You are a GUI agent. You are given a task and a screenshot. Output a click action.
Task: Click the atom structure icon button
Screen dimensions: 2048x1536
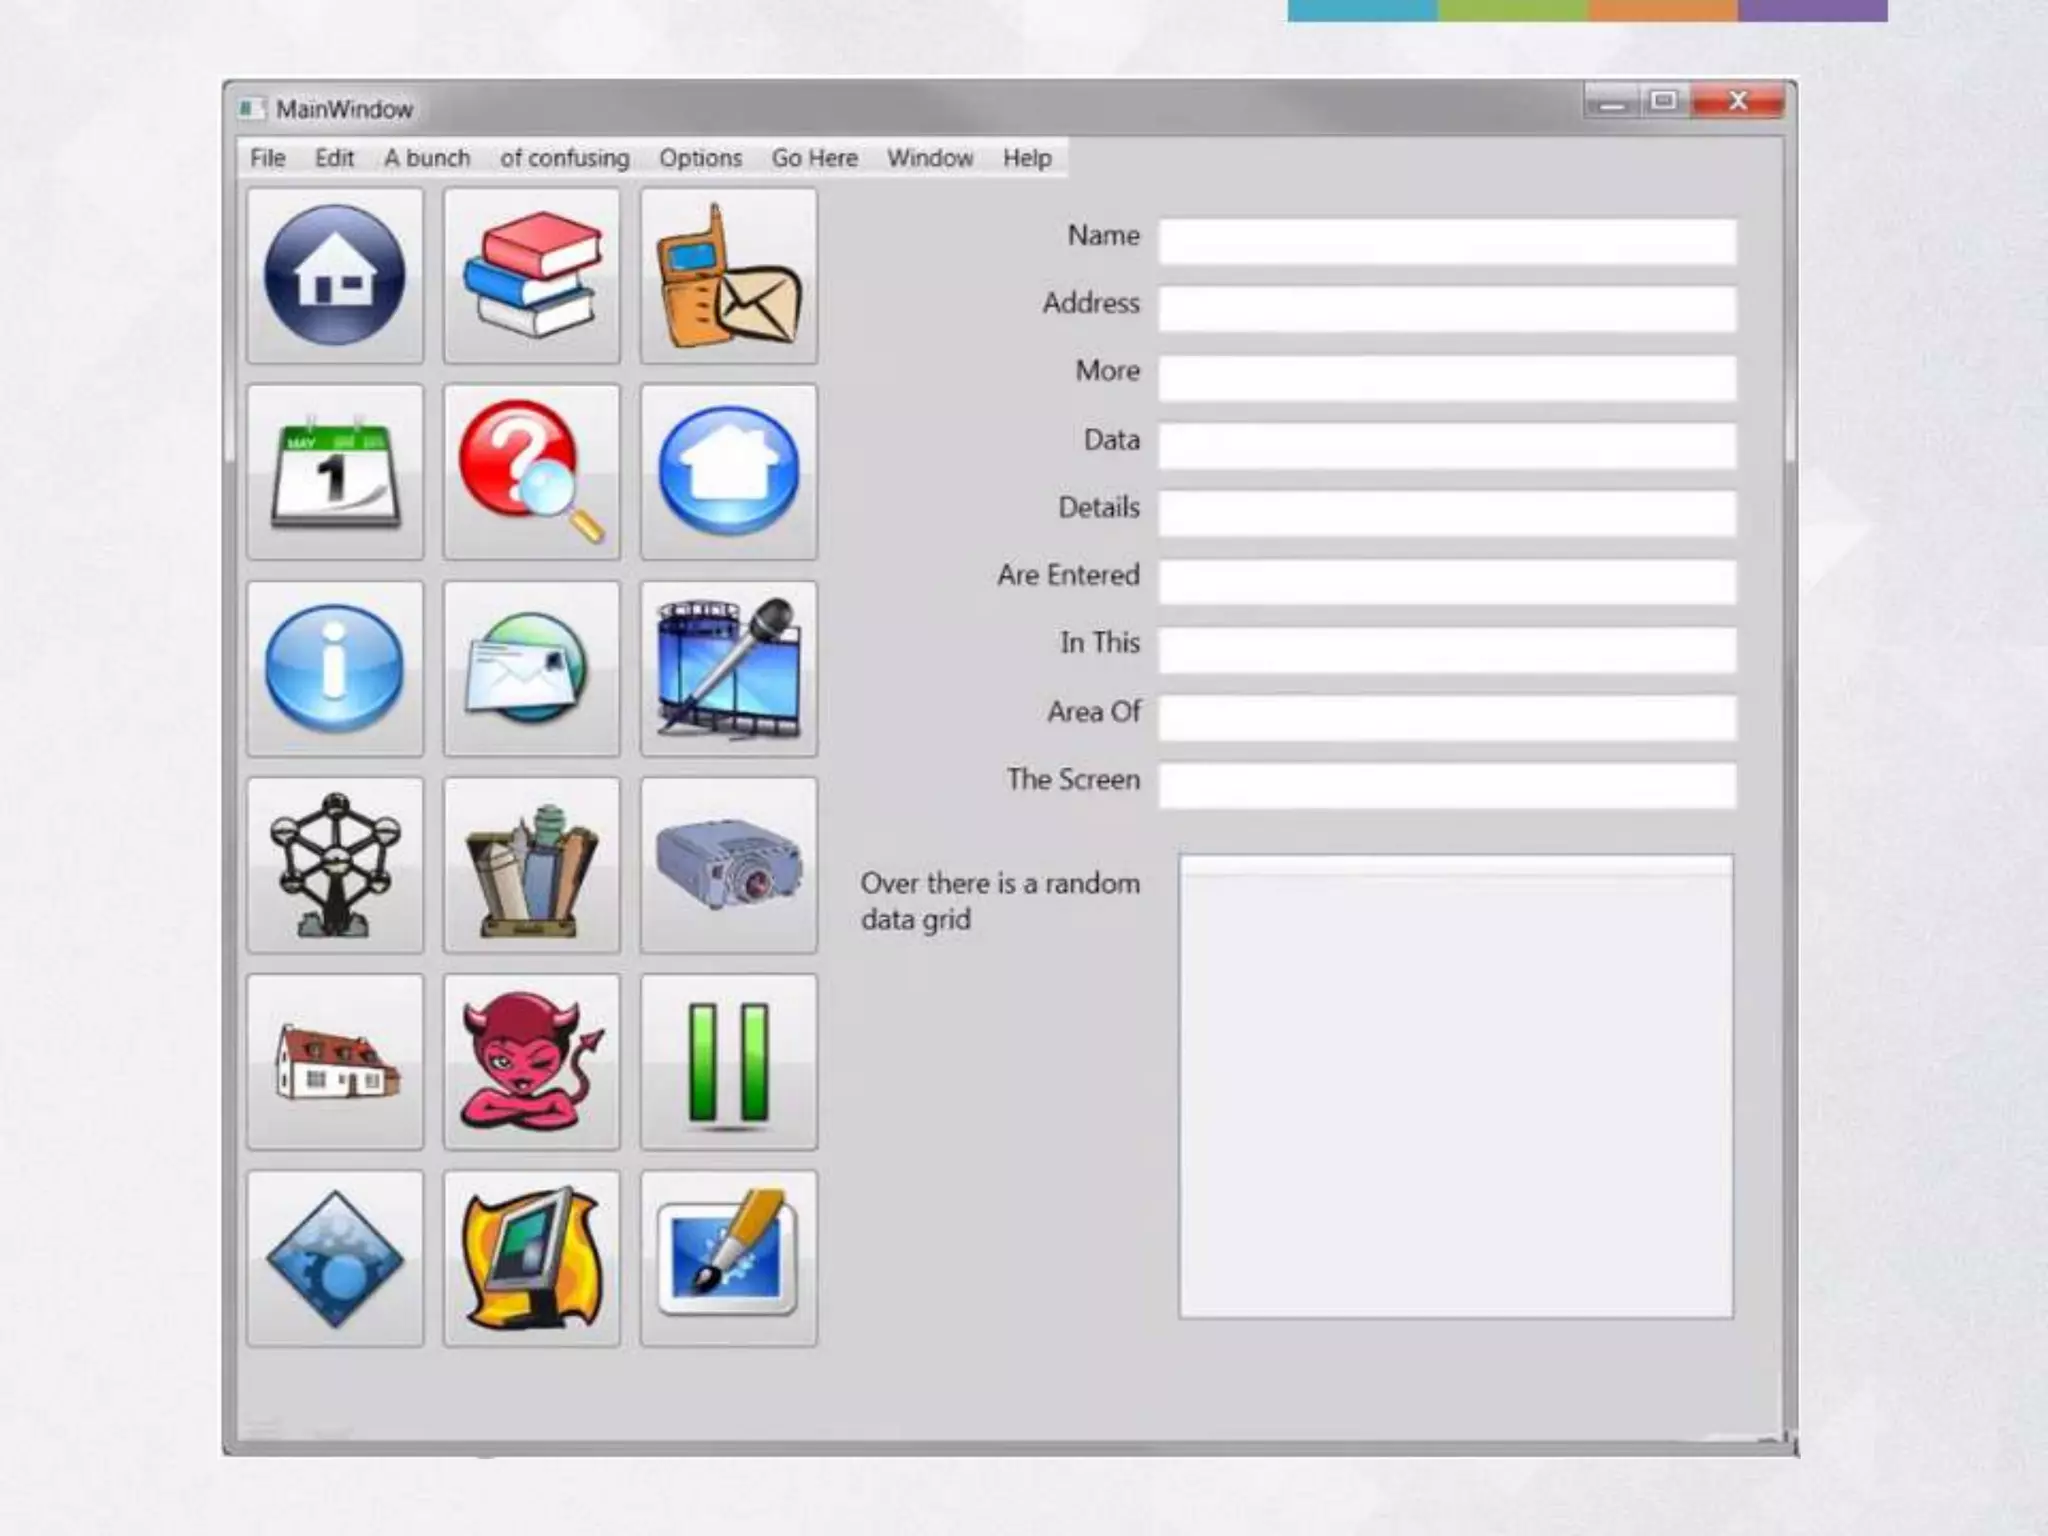tap(335, 865)
